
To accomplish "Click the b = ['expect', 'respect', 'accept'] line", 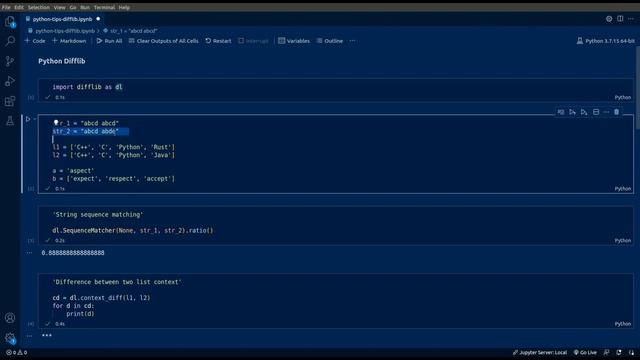I will pos(113,179).
